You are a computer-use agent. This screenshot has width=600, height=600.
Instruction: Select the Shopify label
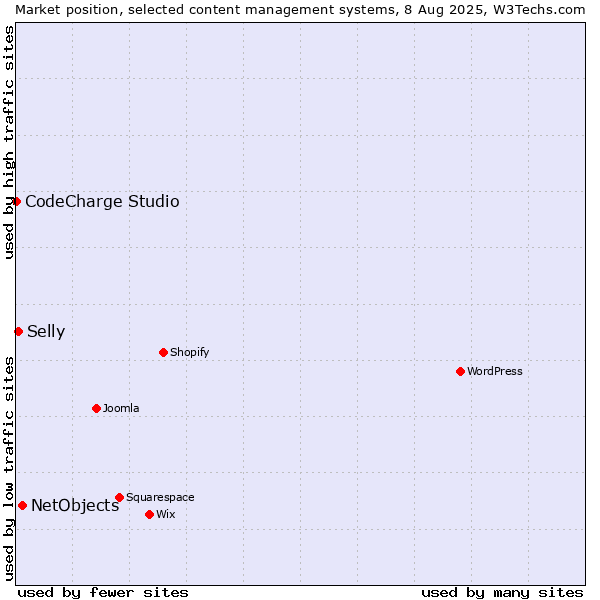[x=189, y=352]
